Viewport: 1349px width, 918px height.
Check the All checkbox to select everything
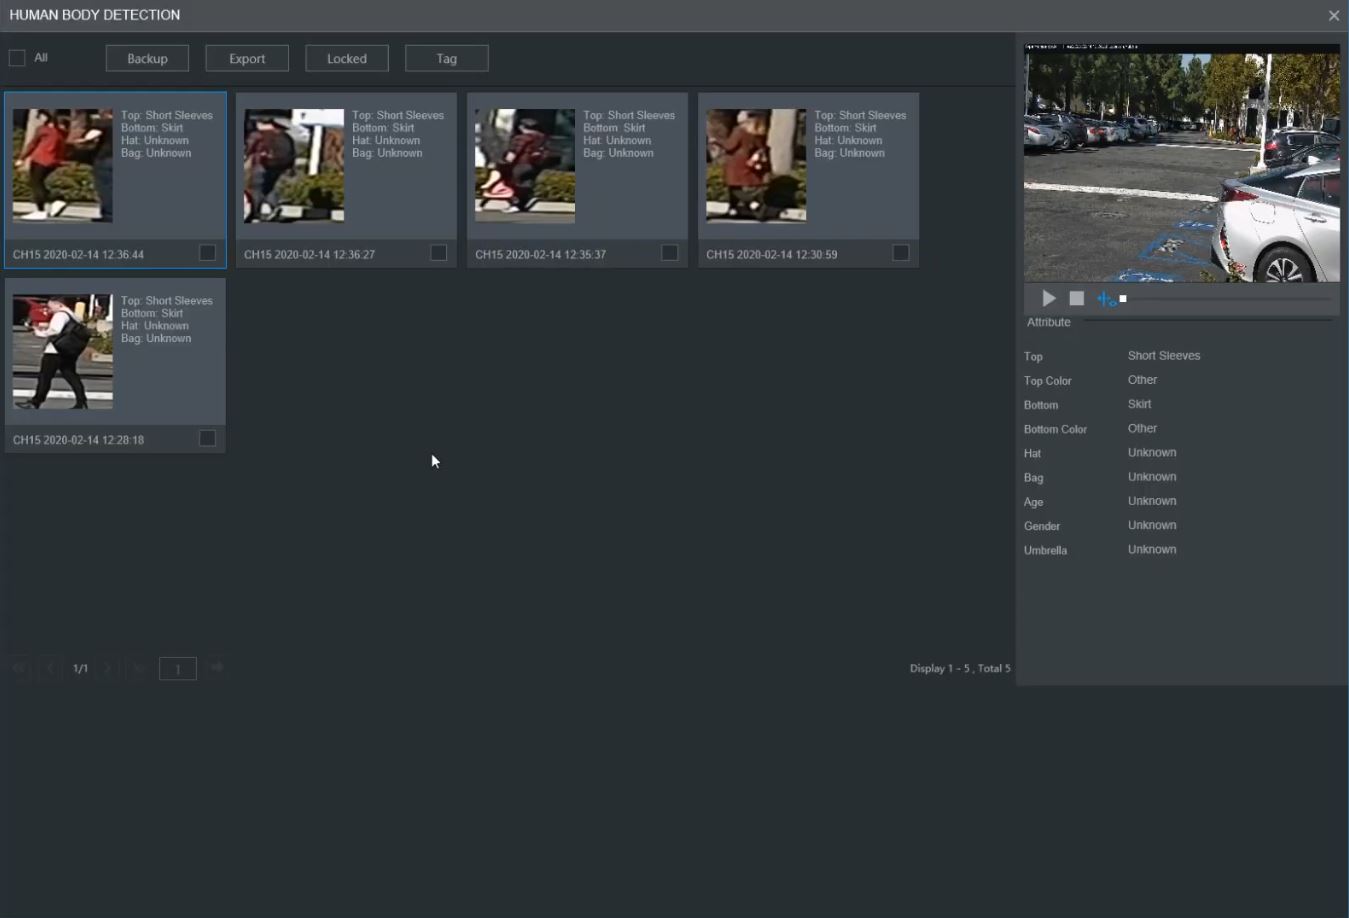(x=17, y=58)
